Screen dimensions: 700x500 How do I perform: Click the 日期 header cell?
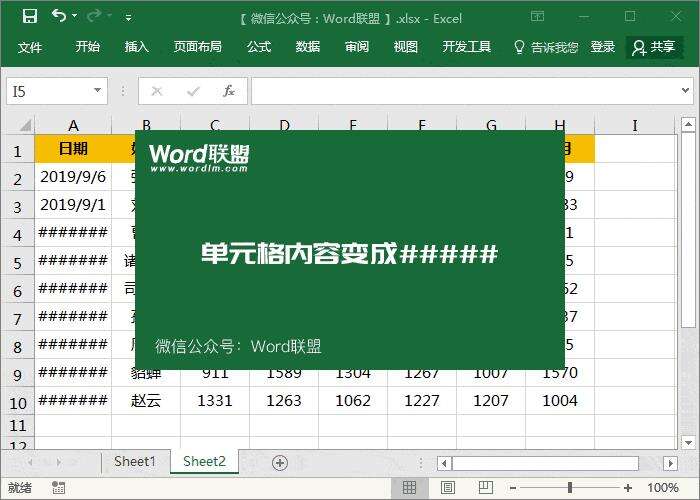(x=73, y=149)
